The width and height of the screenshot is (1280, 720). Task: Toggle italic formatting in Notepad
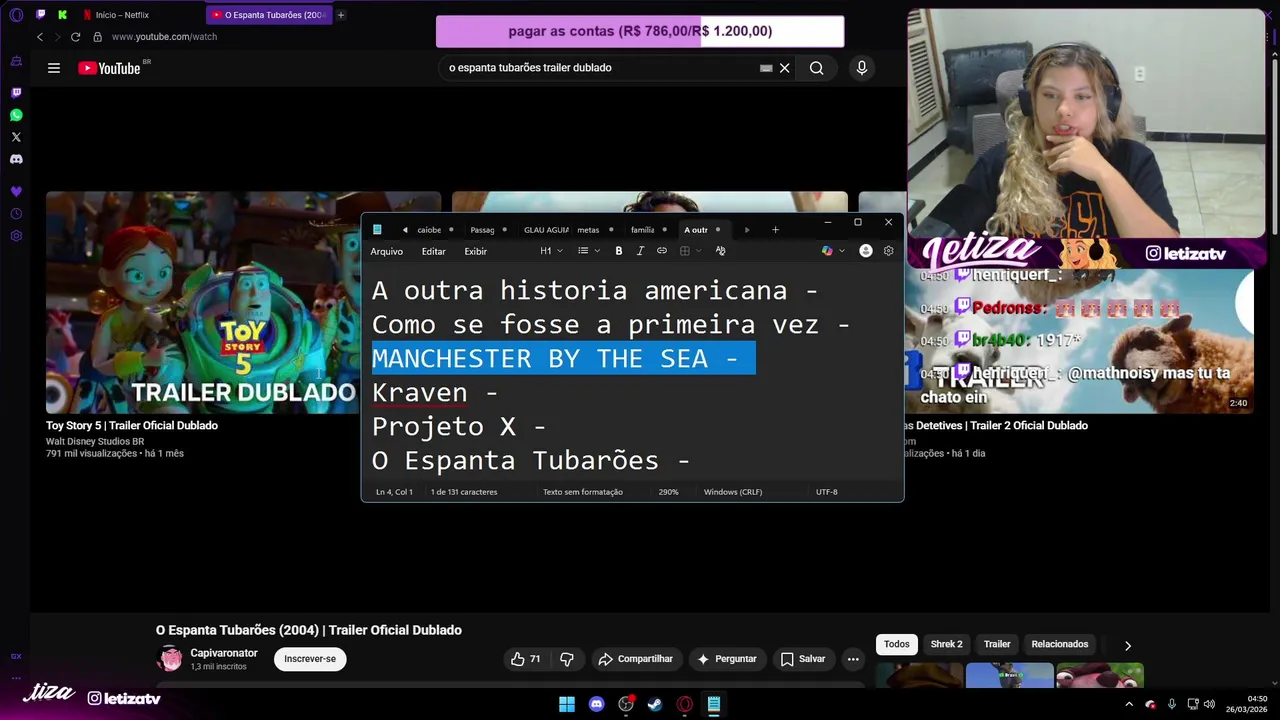(x=640, y=251)
